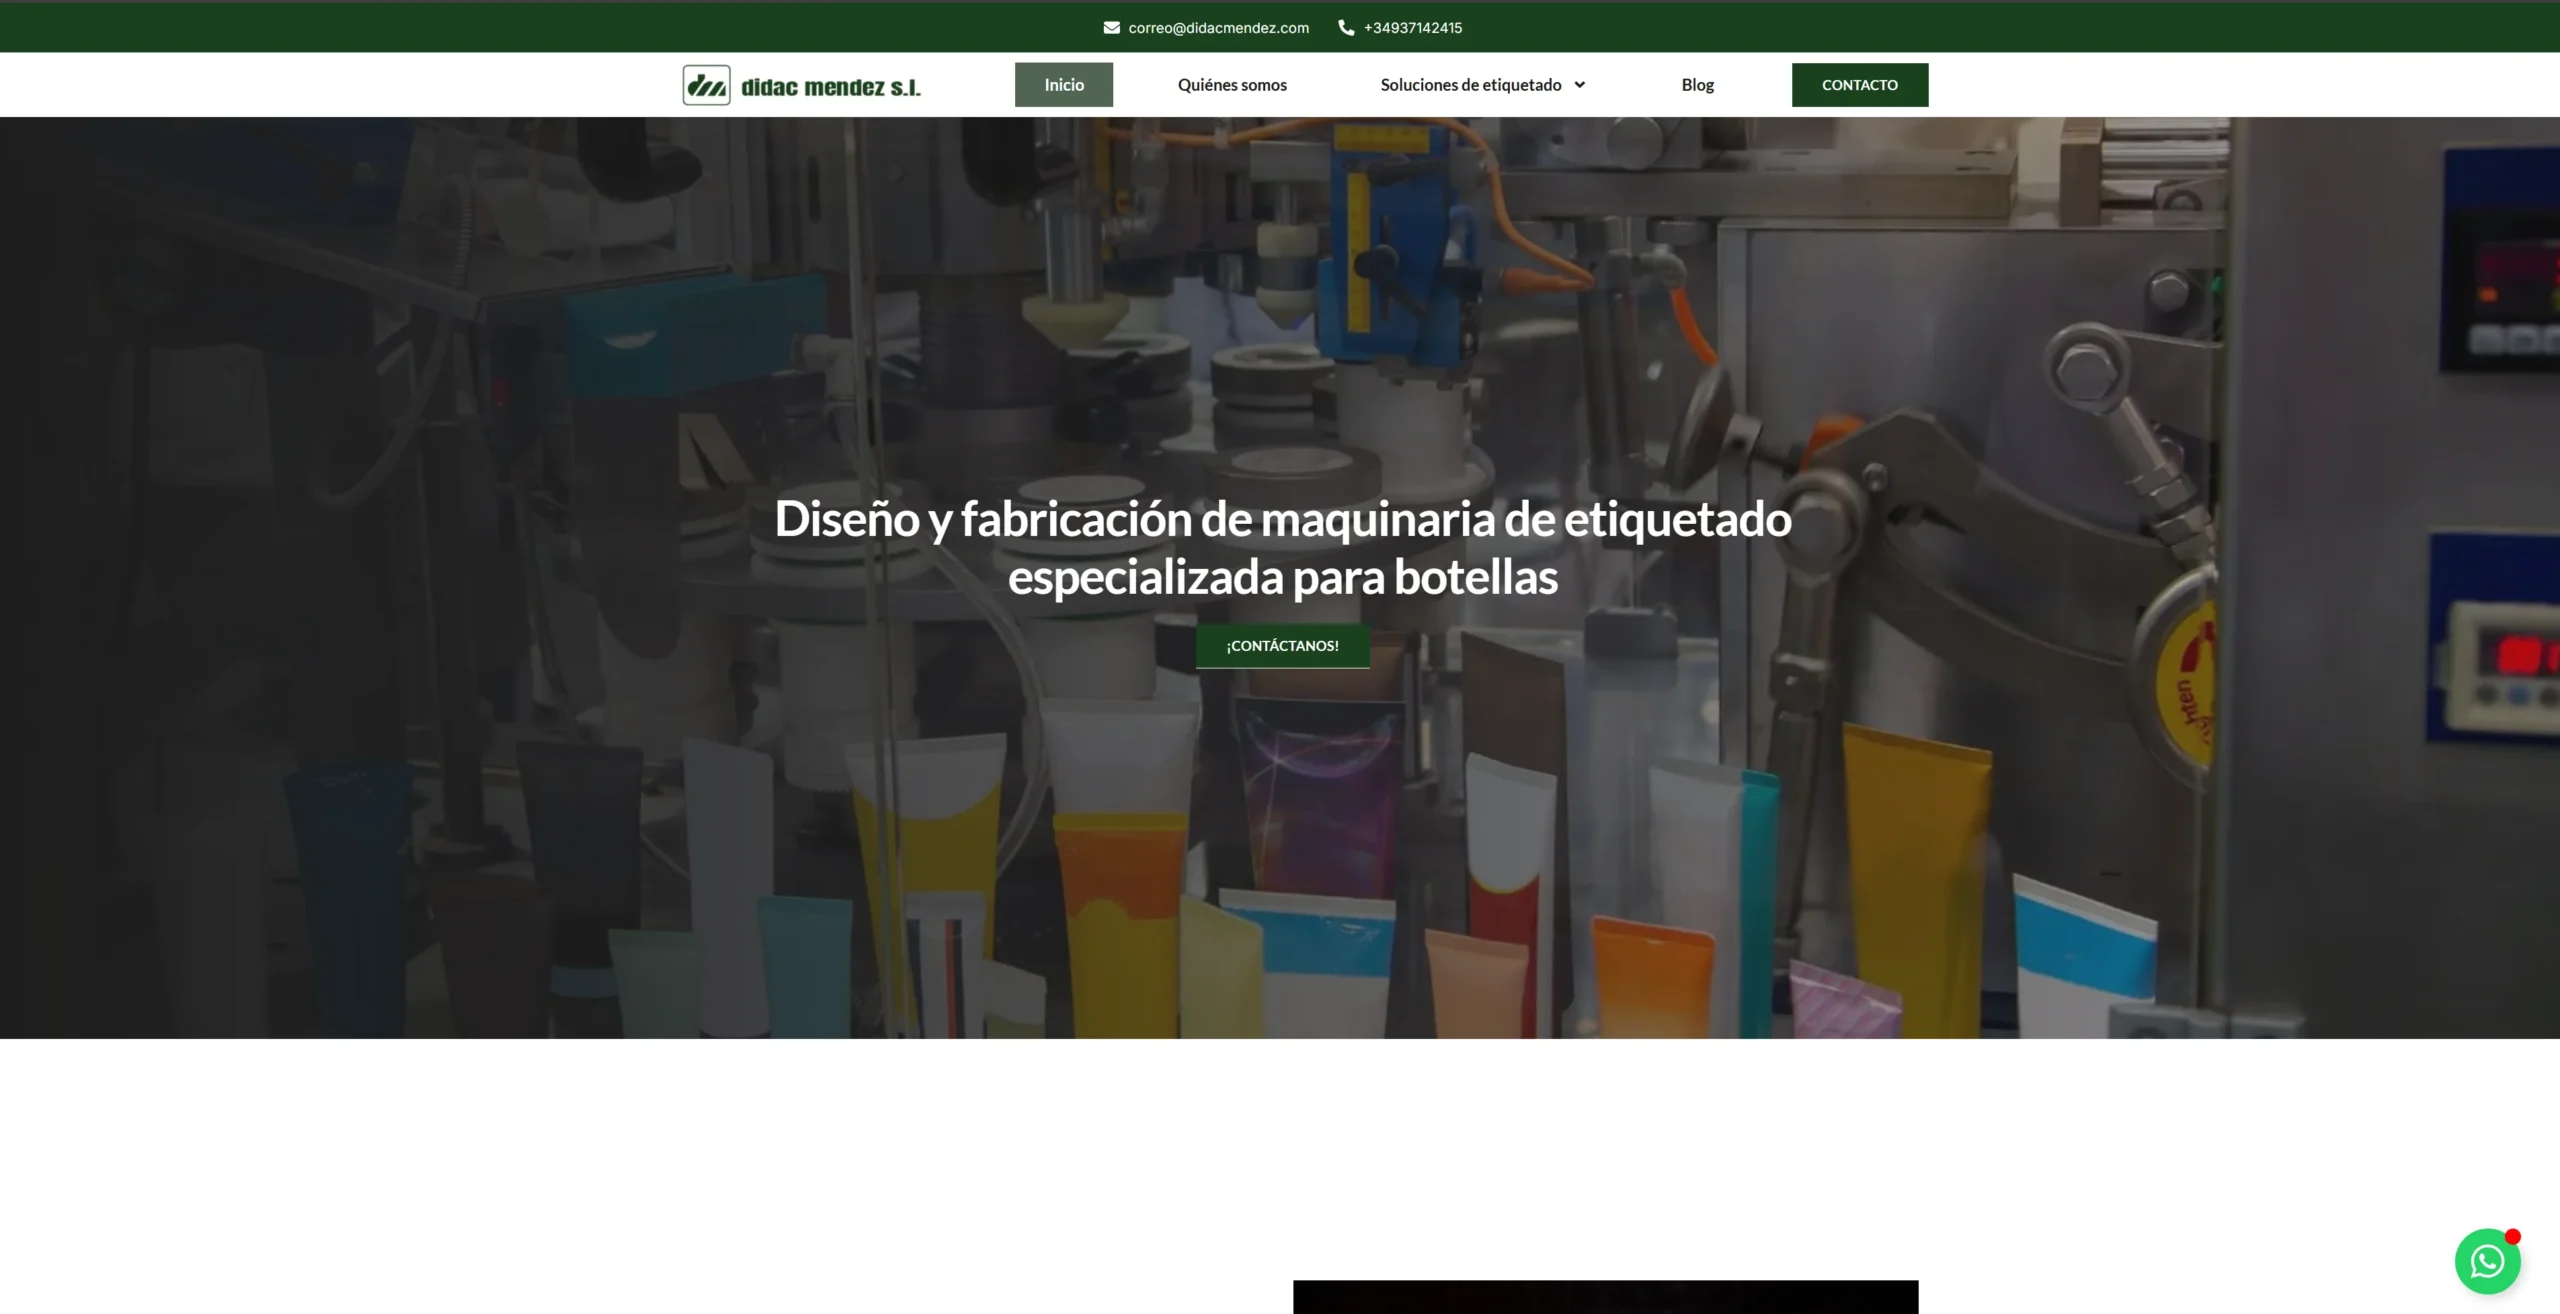Click the black video thumbnail at the bottom

(x=1605, y=1297)
